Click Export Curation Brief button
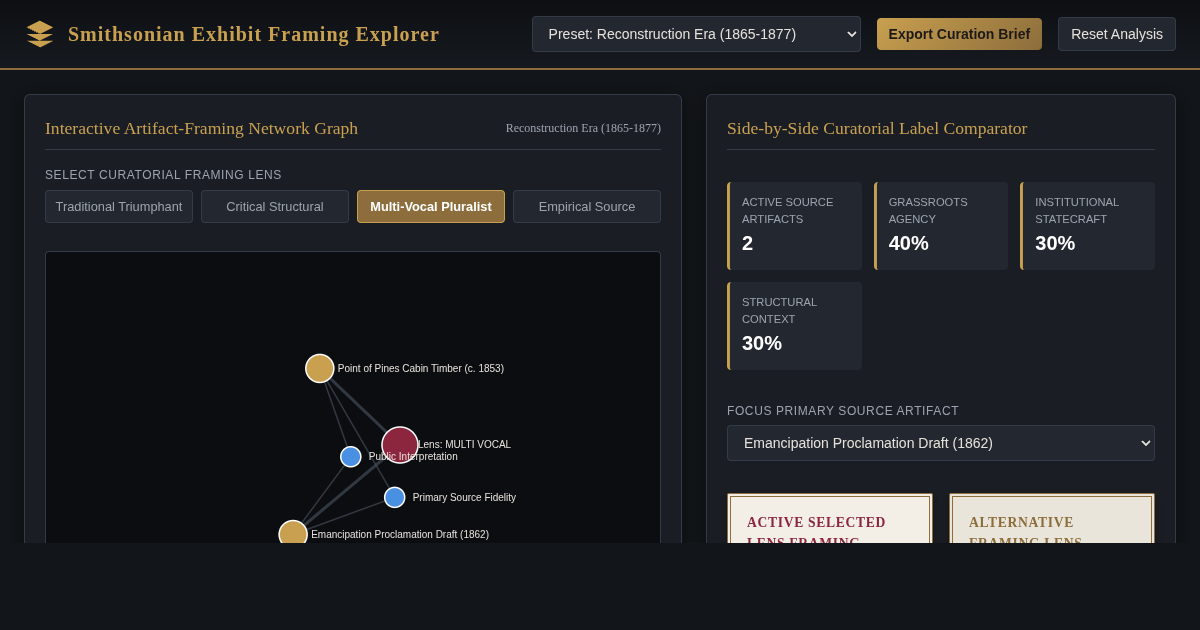Image resolution: width=1200 pixels, height=630 pixels. (959, 34)
